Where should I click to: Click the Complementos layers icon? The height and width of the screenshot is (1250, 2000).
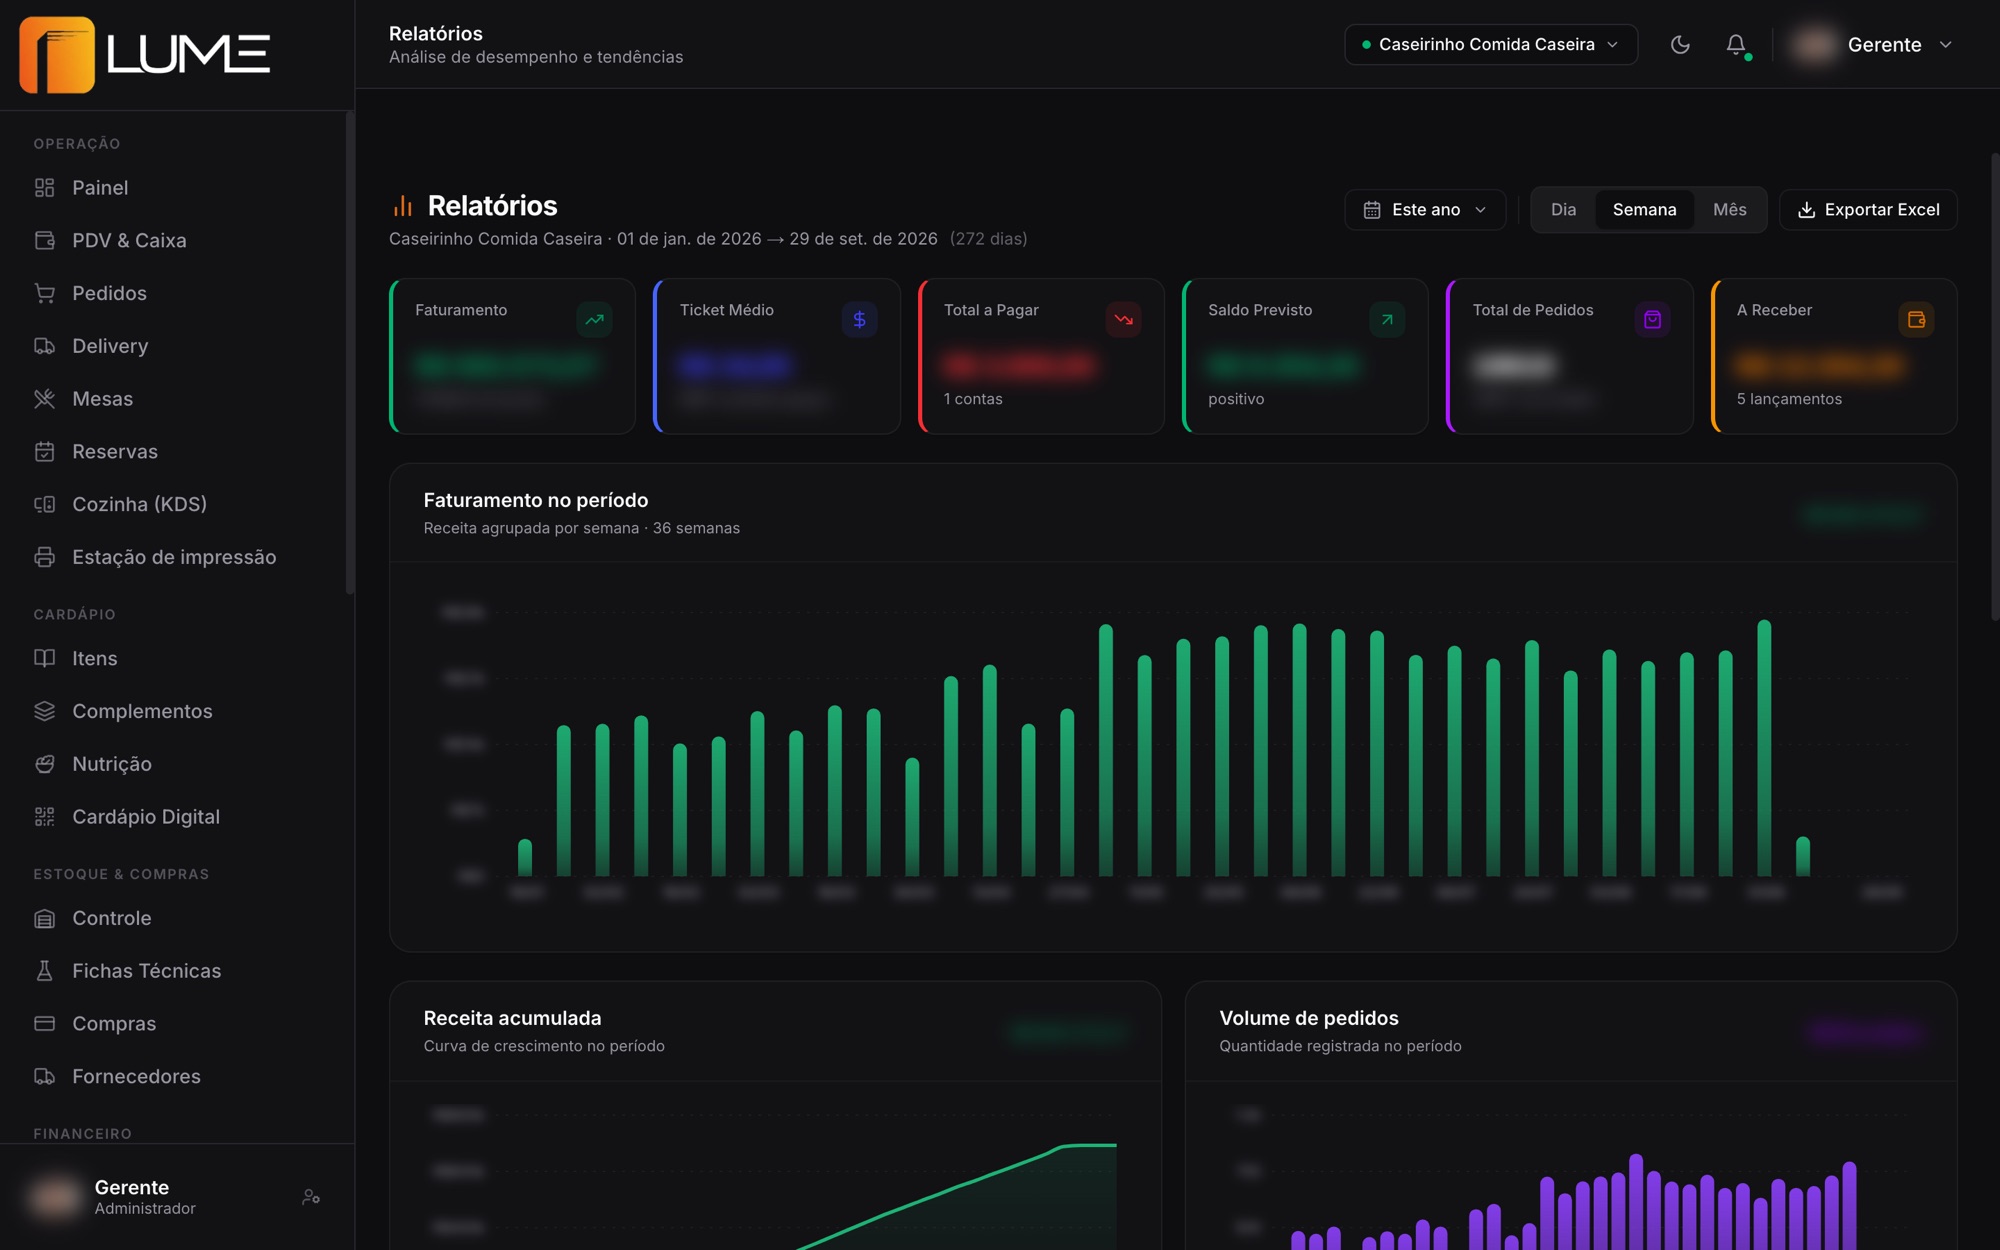[44, 712]
